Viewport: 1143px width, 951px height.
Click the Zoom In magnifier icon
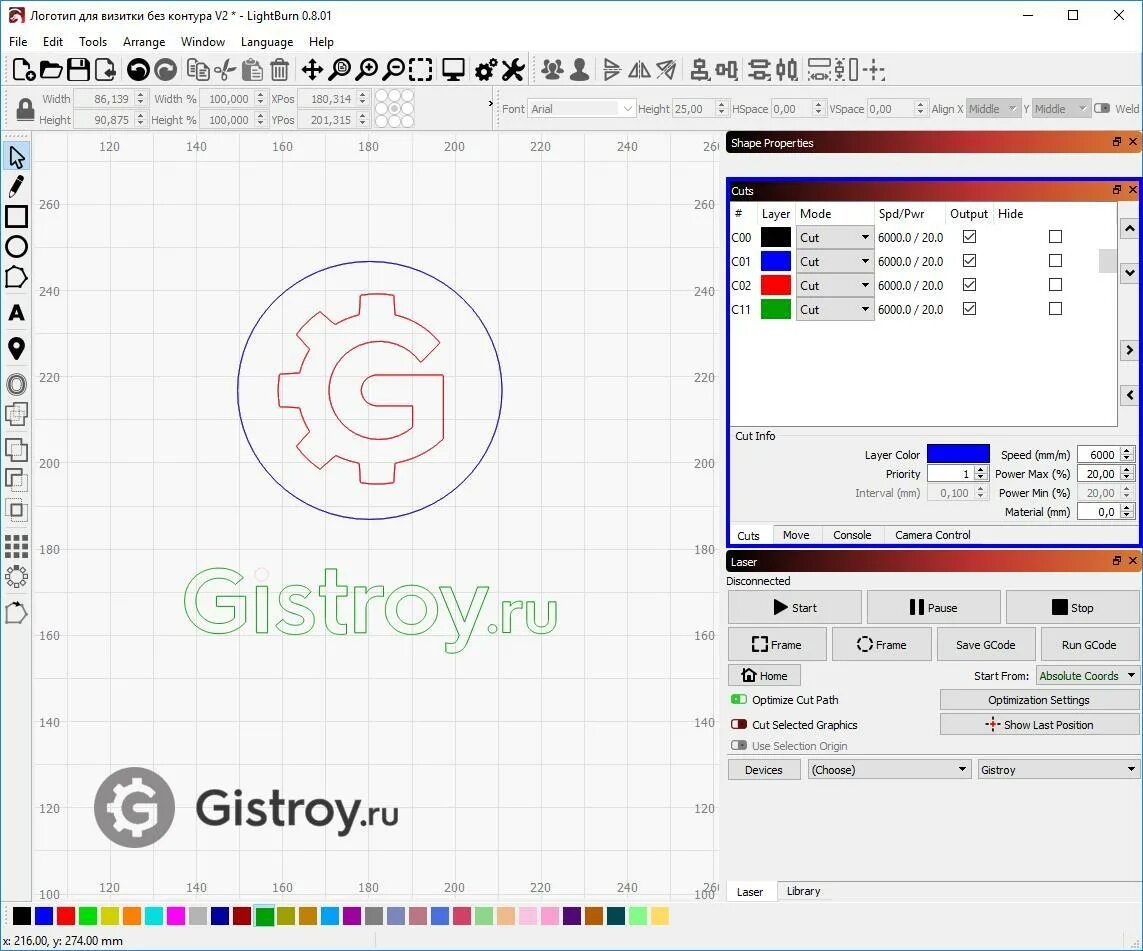pyautogui.click(x=367, y=70)
